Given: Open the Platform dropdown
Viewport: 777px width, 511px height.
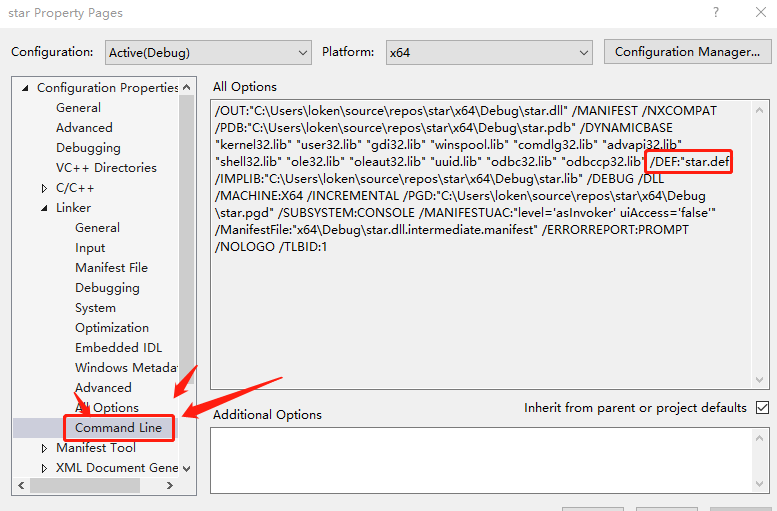Looking at the screenshot, I should pos(488,52).
